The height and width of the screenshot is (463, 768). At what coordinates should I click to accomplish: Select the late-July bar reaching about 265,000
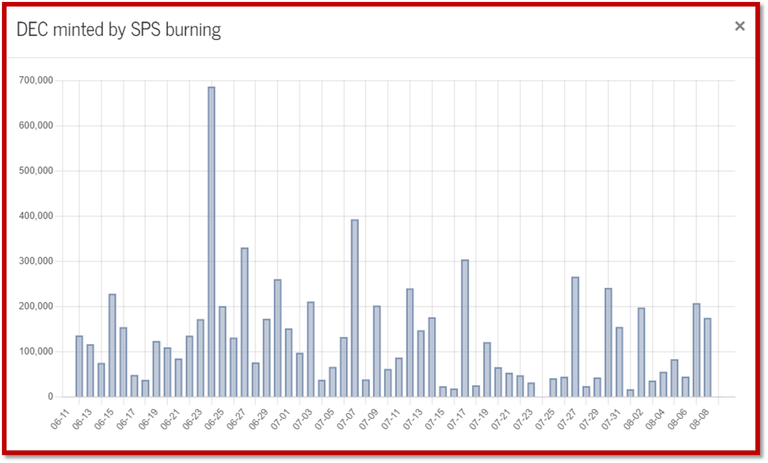575,337
